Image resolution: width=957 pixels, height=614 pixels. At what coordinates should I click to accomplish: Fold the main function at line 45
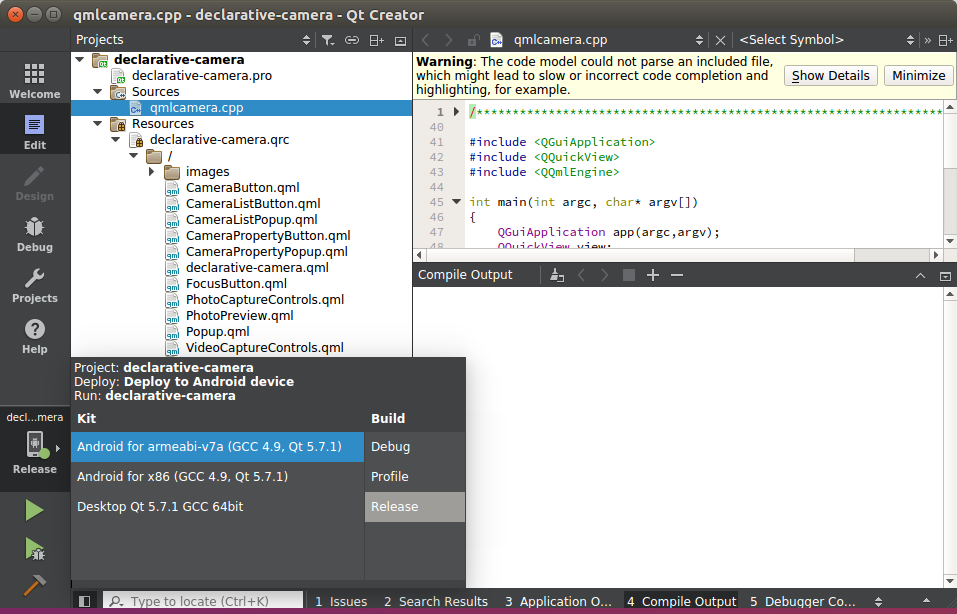pyautogui.click(x=456, y=201)
